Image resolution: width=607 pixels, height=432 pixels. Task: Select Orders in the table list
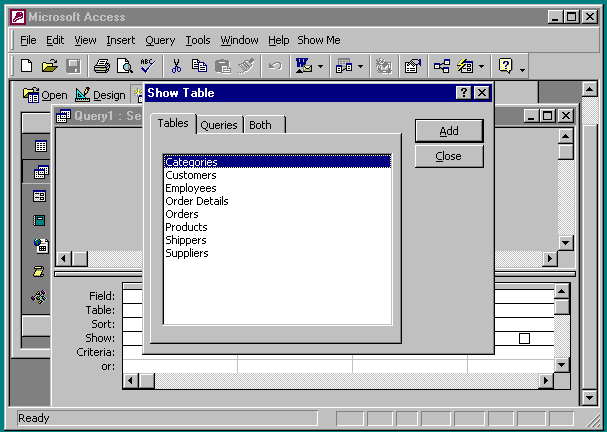(277, 214)
